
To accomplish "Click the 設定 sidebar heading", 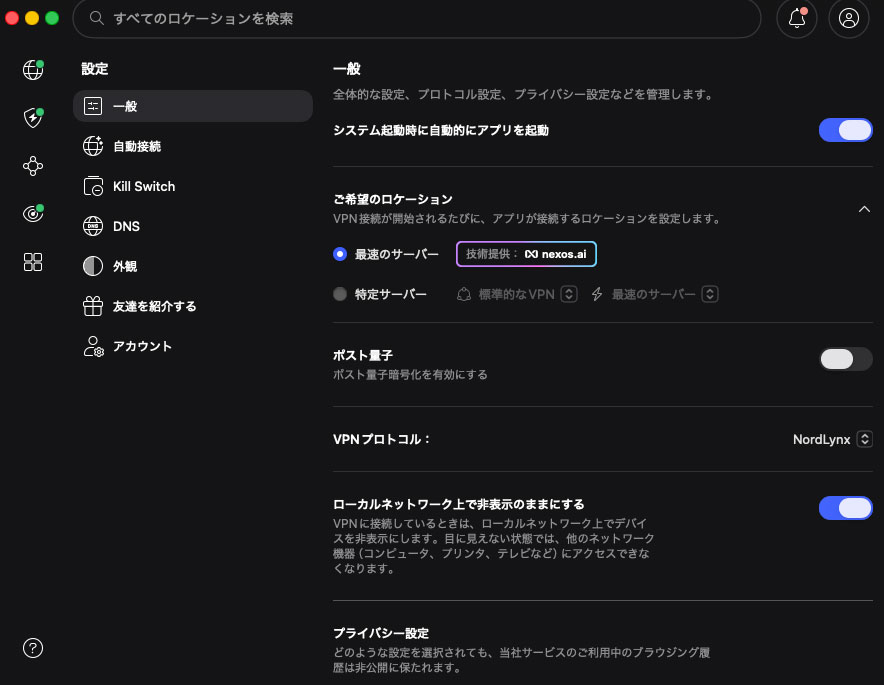I will point(95,69).
